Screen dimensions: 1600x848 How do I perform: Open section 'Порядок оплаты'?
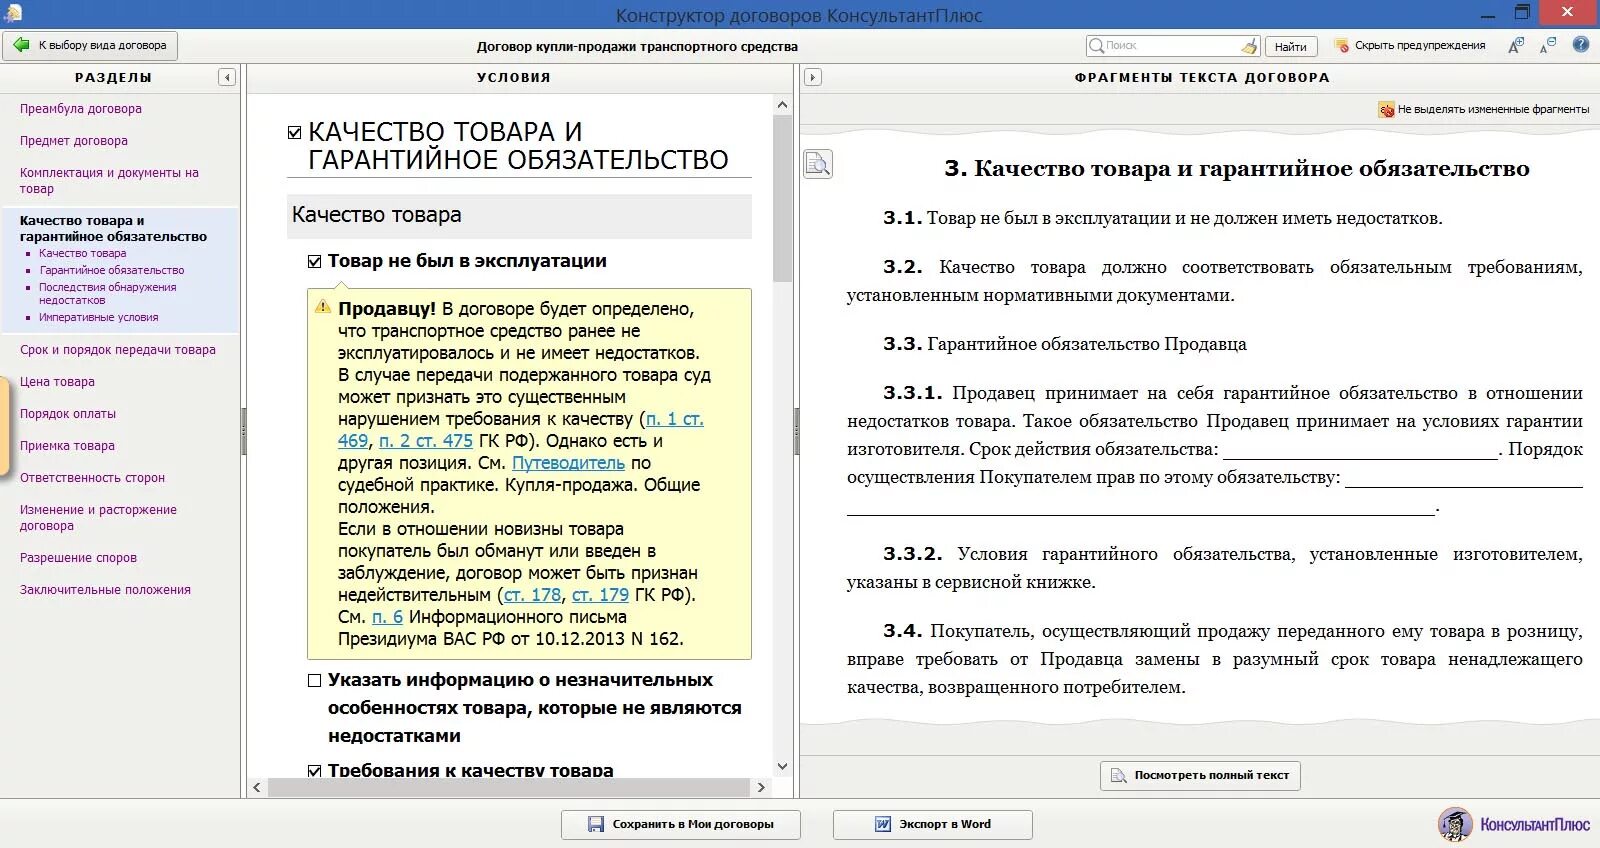[68, 414]
